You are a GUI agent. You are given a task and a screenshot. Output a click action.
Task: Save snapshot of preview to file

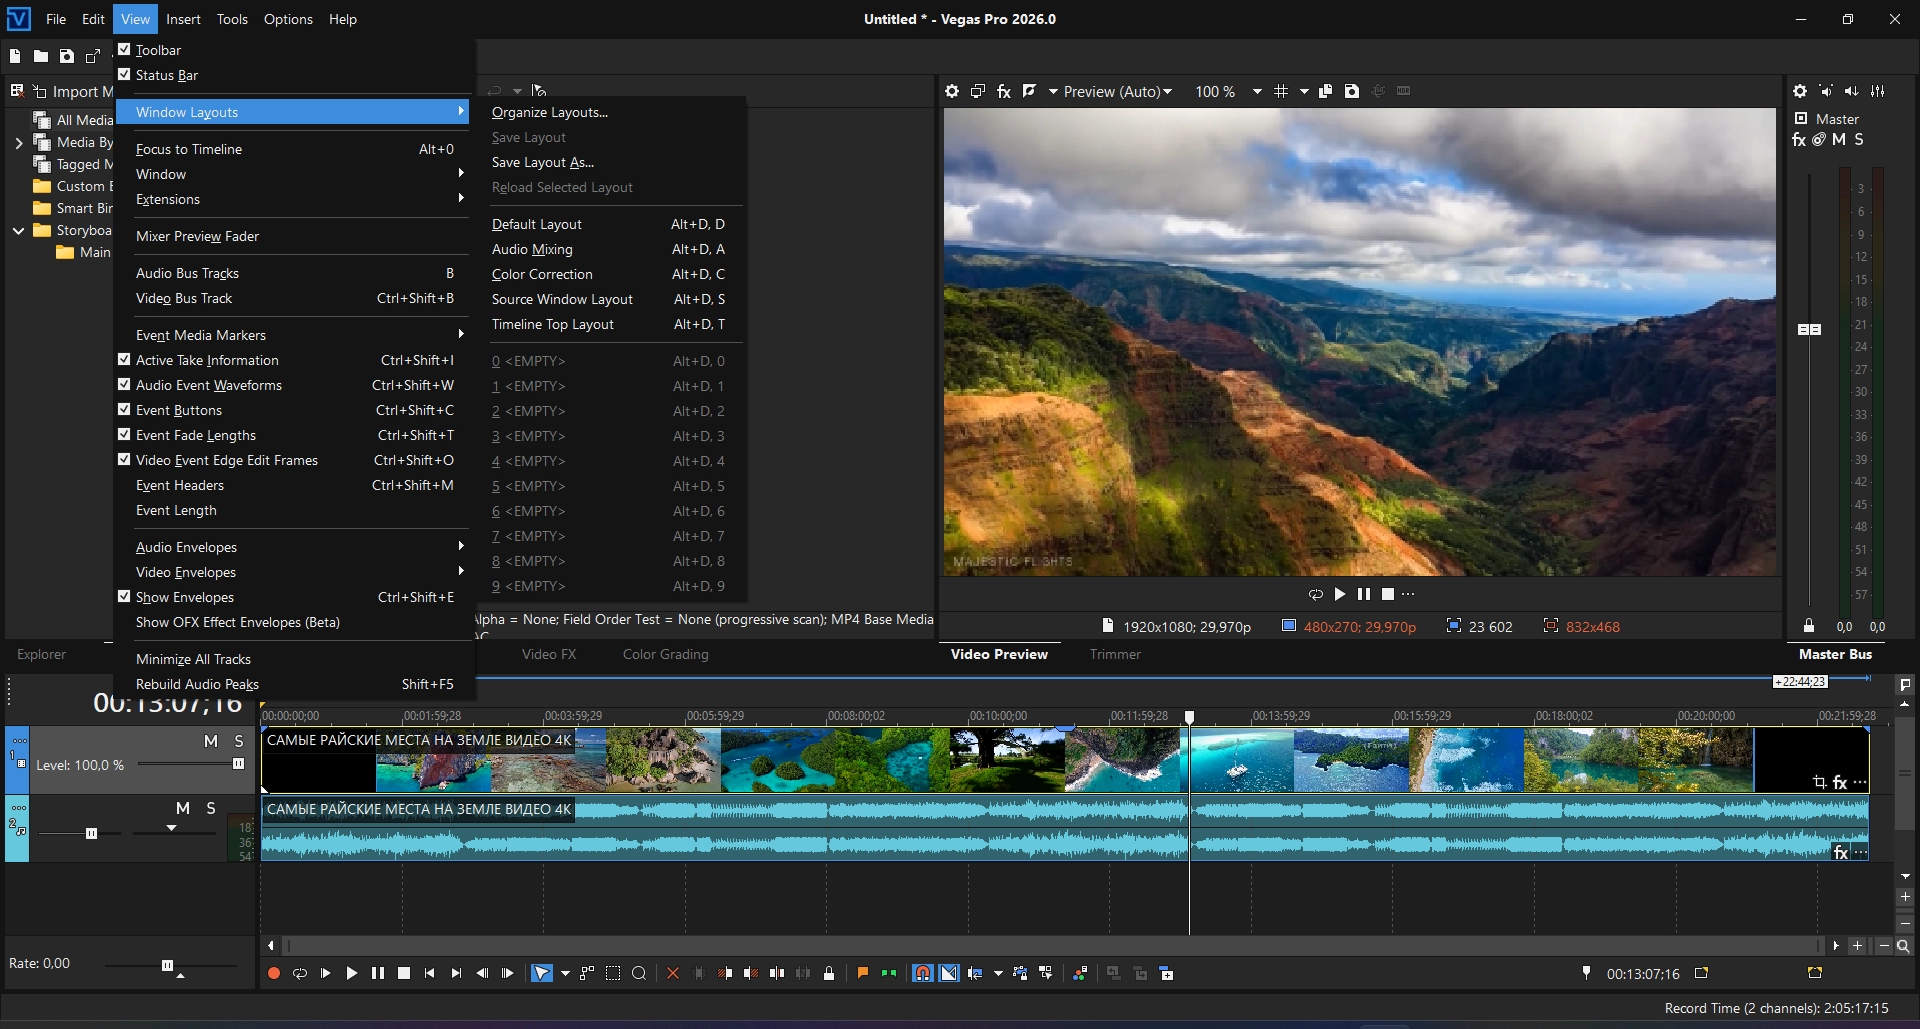(x=1352, y=91)
